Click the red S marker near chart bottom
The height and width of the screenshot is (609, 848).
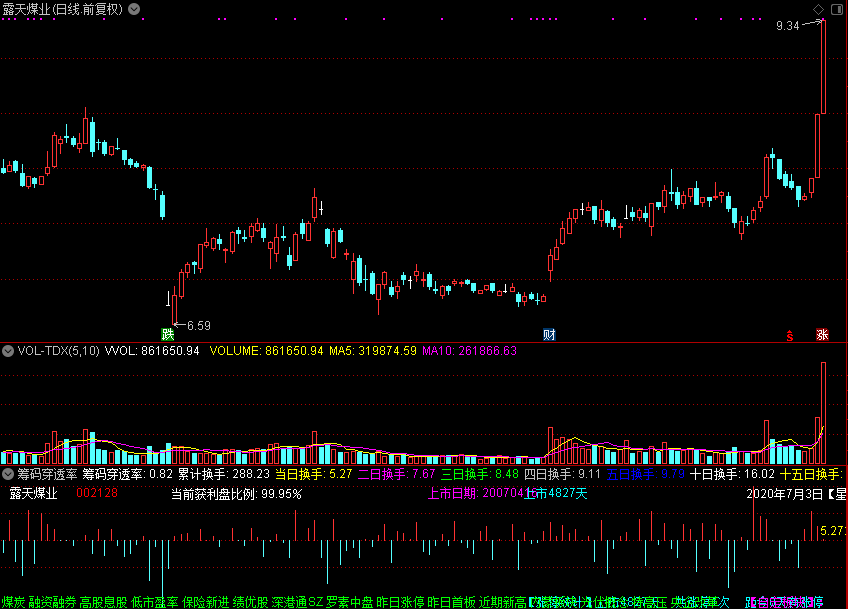pyautogui.click(x=790, y=335)
